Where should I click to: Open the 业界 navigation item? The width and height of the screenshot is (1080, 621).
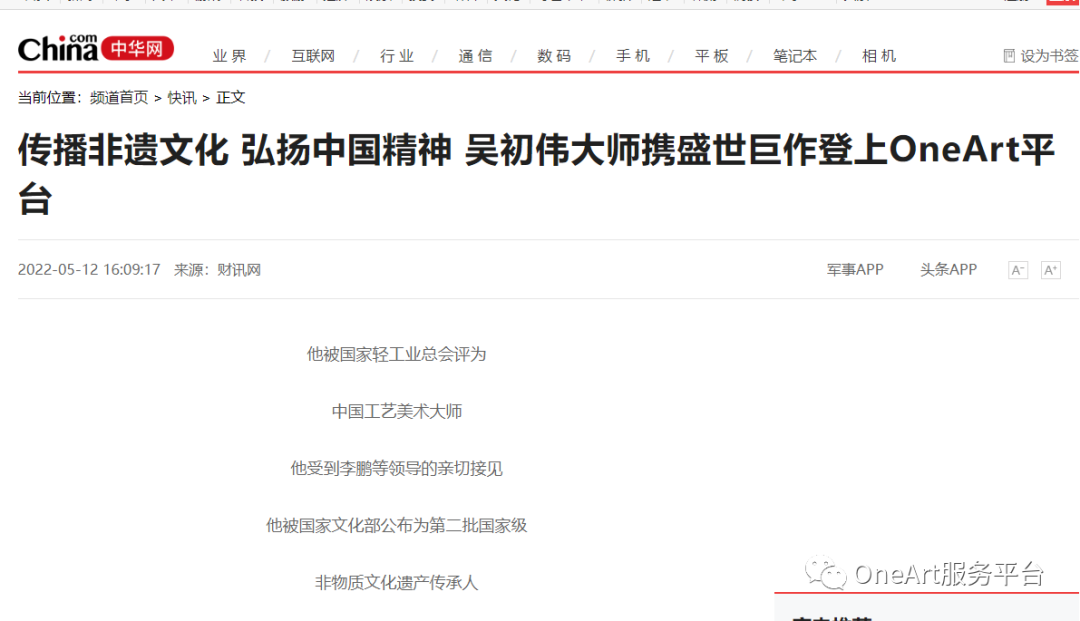point(229,56)
